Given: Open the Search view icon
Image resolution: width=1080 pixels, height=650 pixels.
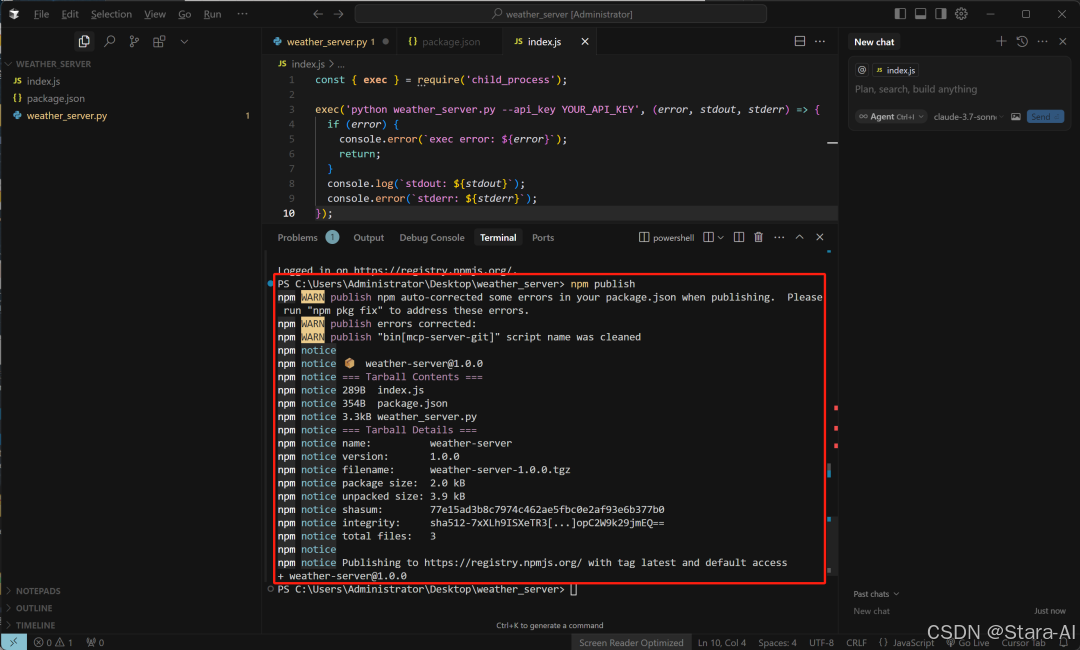Looking at the screenshot, I should click(x=110, y=41).
